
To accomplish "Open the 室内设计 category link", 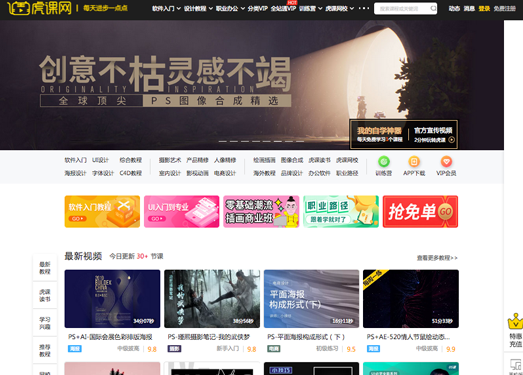I will [170, 173].
